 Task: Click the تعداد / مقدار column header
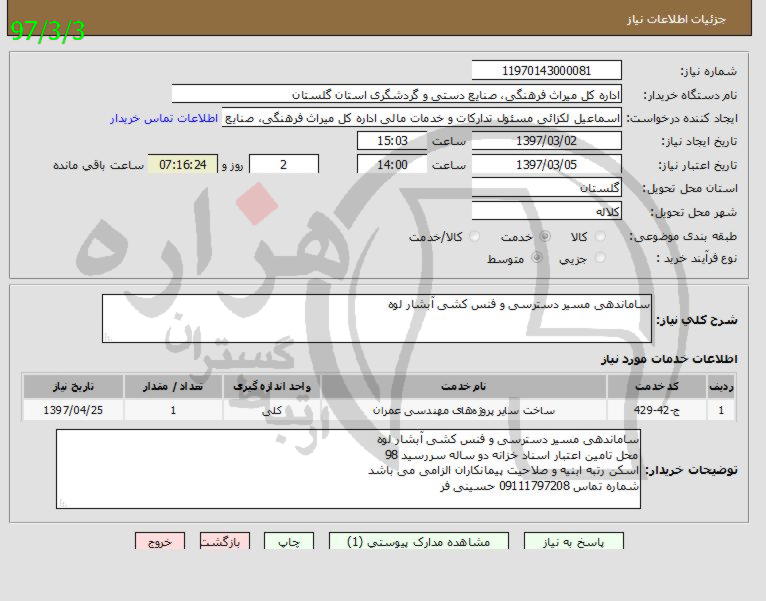(173, 386)
